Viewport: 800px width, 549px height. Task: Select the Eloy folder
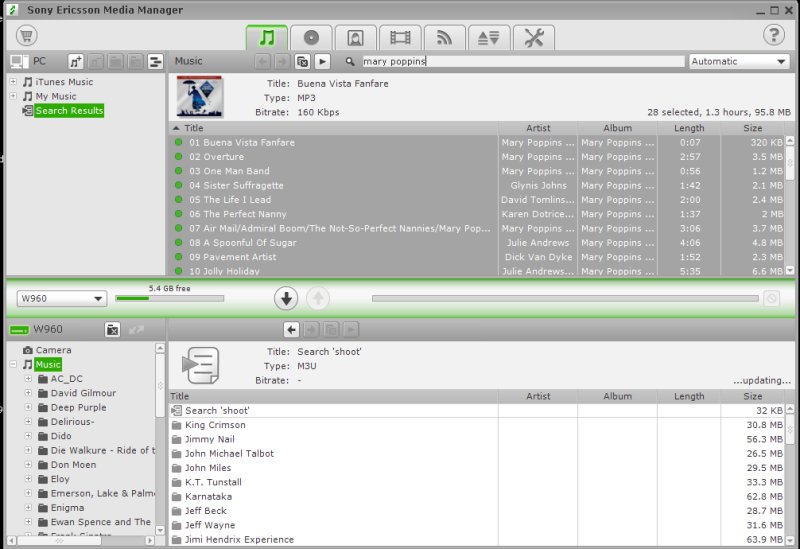click(60, 479)
